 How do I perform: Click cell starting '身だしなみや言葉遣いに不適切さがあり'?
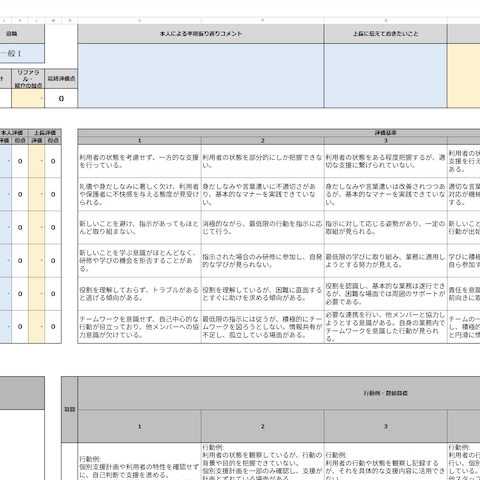pos(262,194)
